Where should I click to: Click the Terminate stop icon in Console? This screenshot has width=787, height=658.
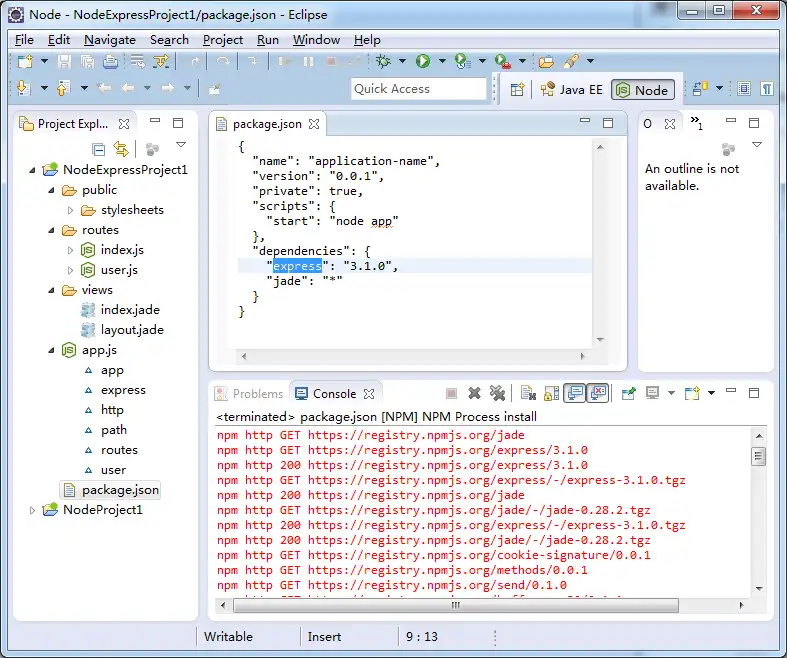coord(451,393)
